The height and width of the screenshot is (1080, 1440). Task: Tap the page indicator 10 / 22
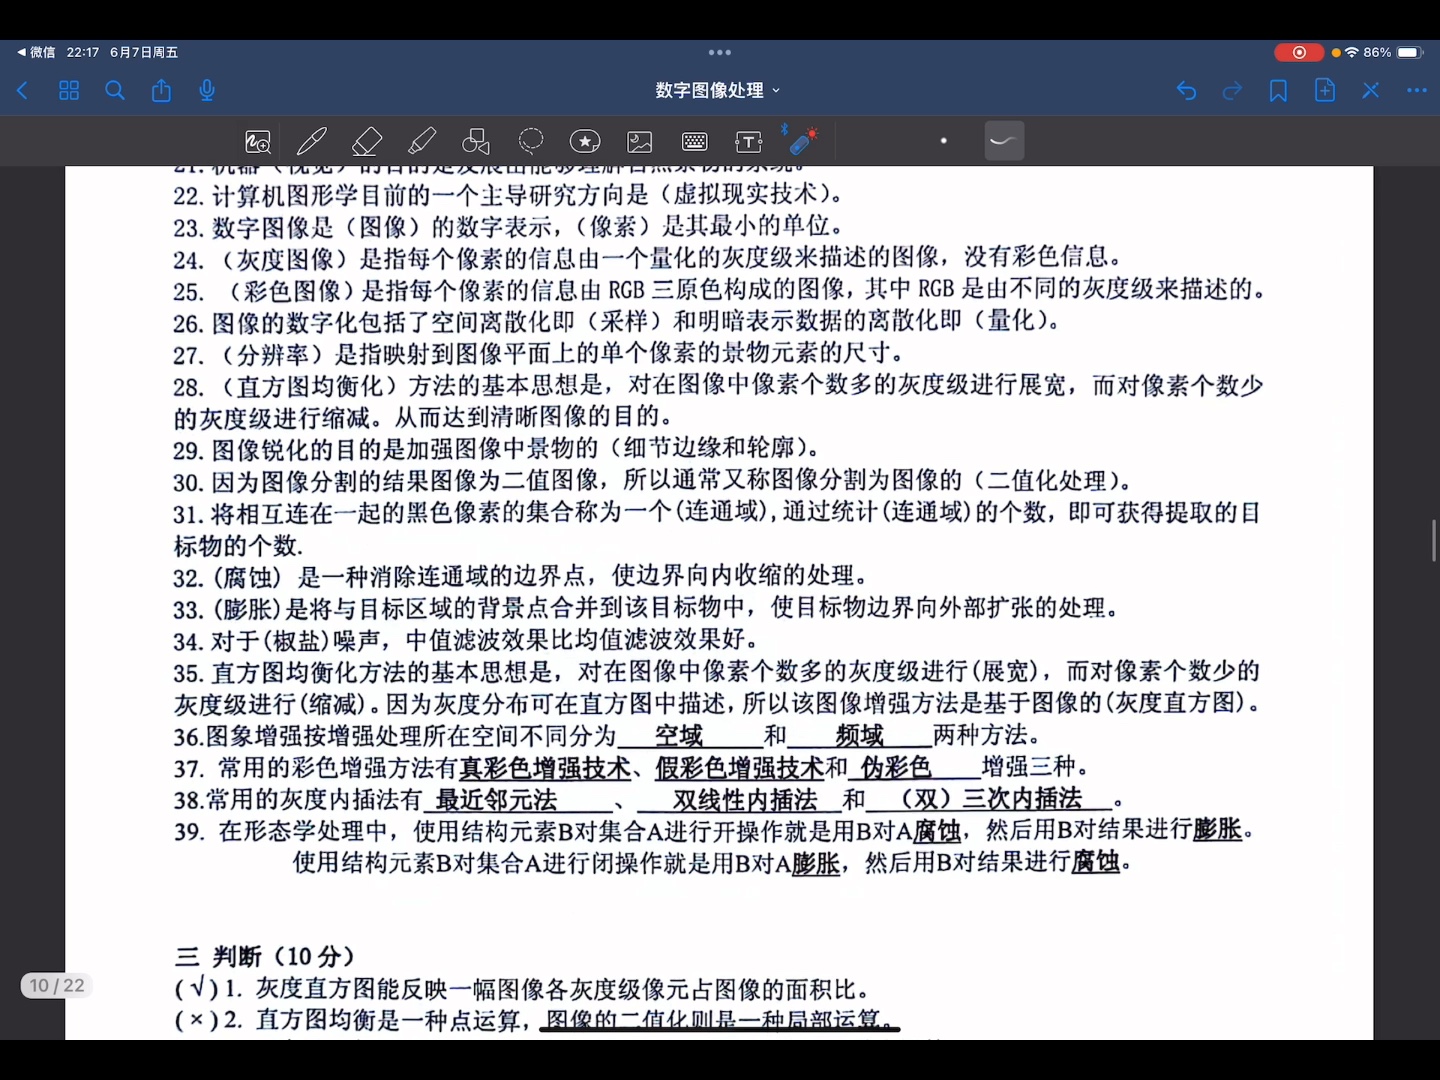point(57,985)
